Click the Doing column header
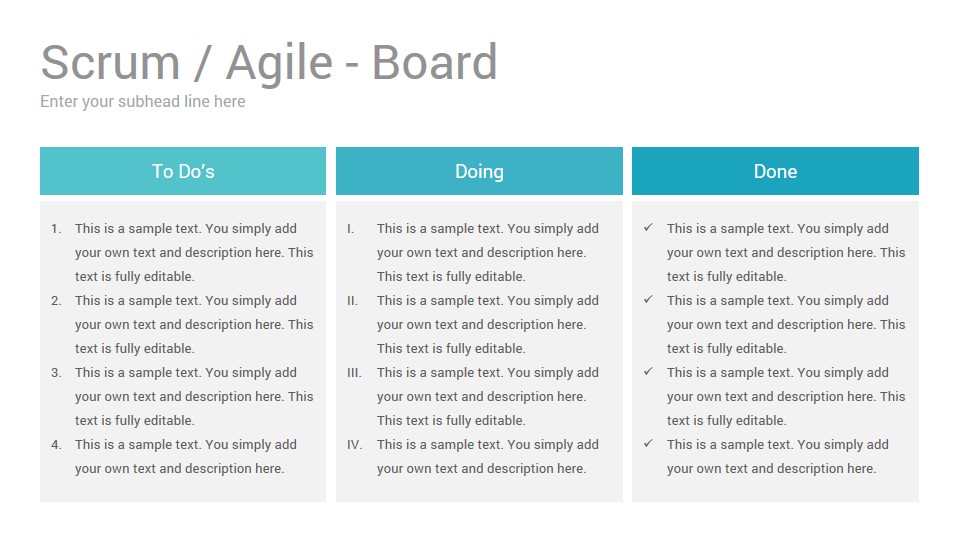 [x=479, y=171]
